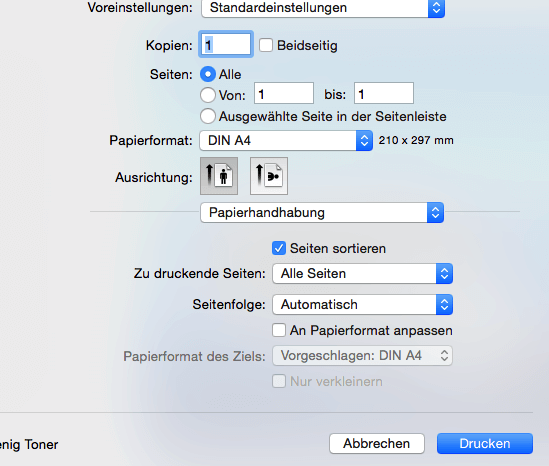The image size is (549, 466).
Task: Enable the Beidseitig checkbox
Action: 266,45
